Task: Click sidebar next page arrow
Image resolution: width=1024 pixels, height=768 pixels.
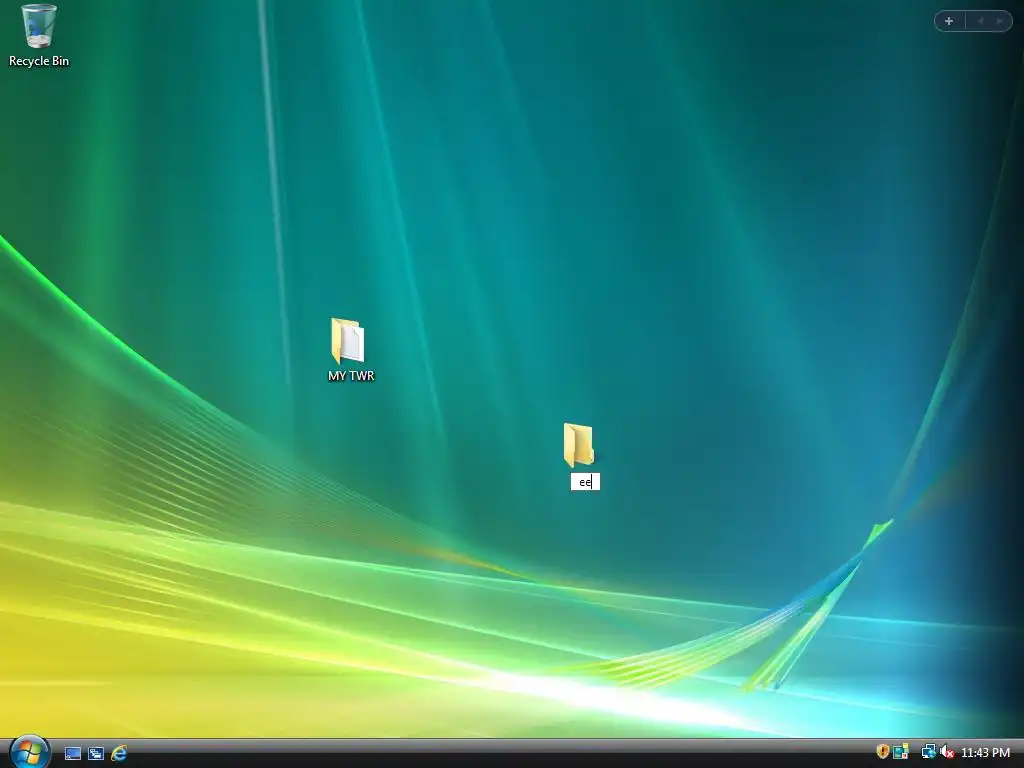Action: coord(999,21)
